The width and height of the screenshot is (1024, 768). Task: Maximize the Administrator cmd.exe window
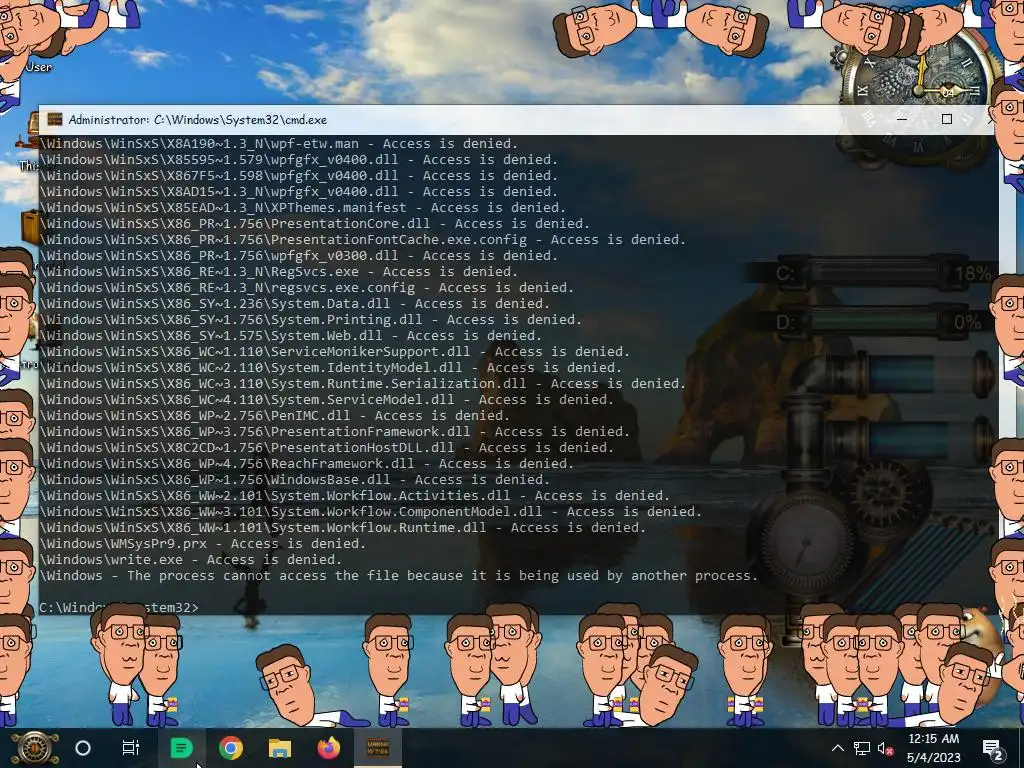click(947, 120)
